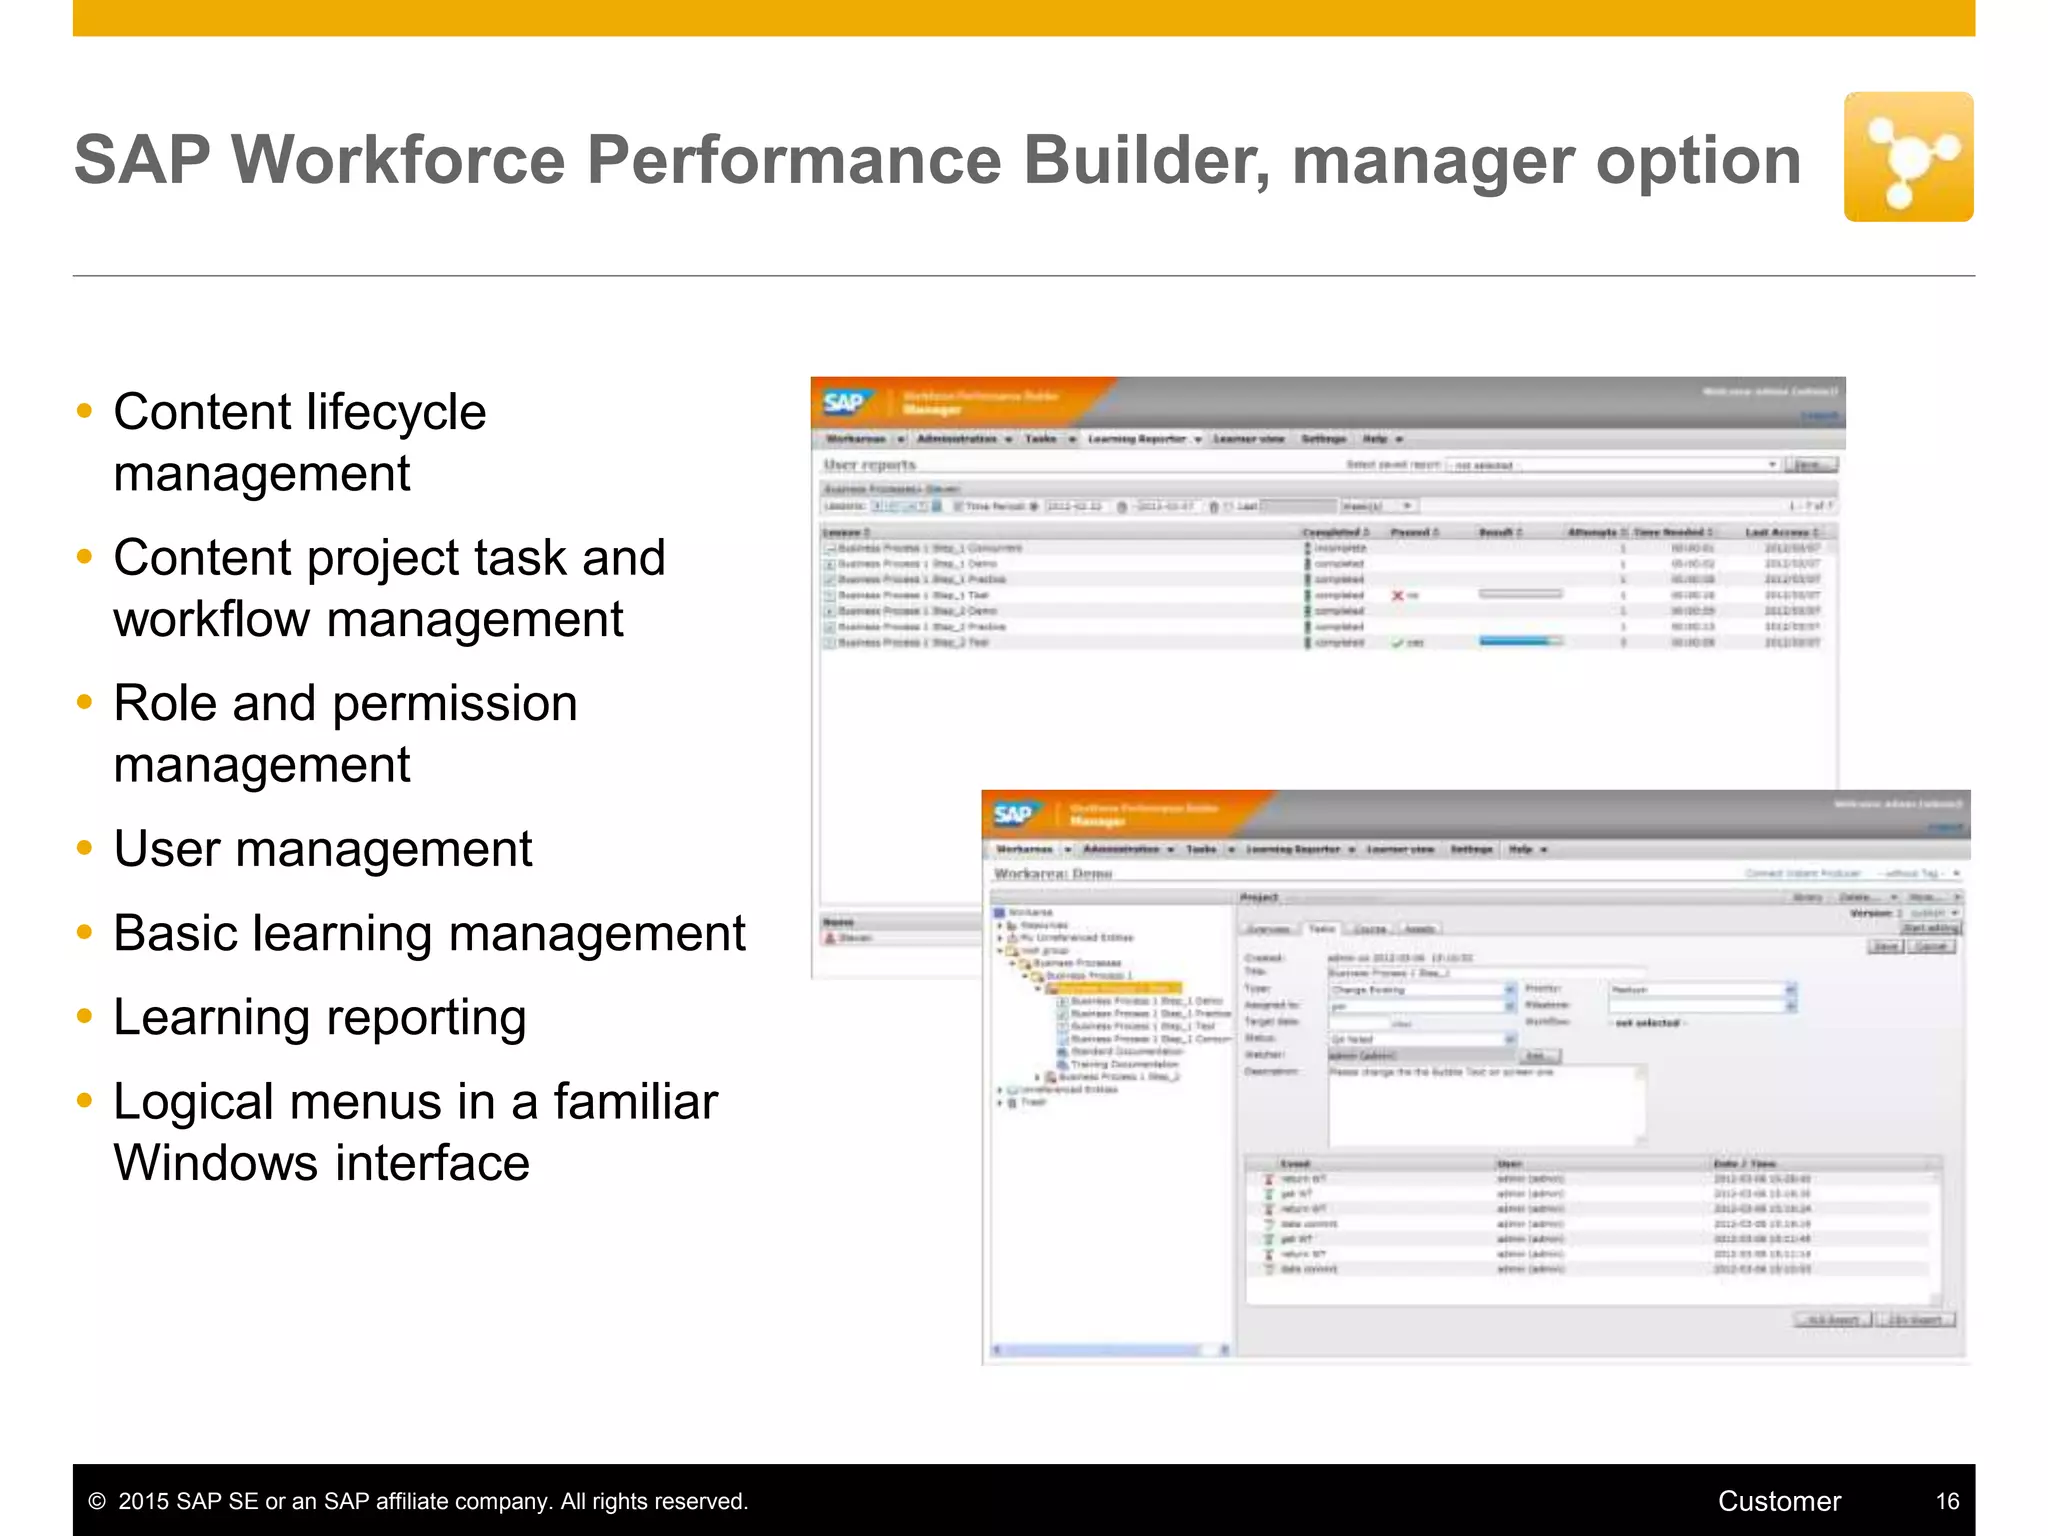Image resolution: width=2048 pixels, height=1536 pixels.
Task: Click red X failed icon in Passed column
Action: click(1397, 596)
